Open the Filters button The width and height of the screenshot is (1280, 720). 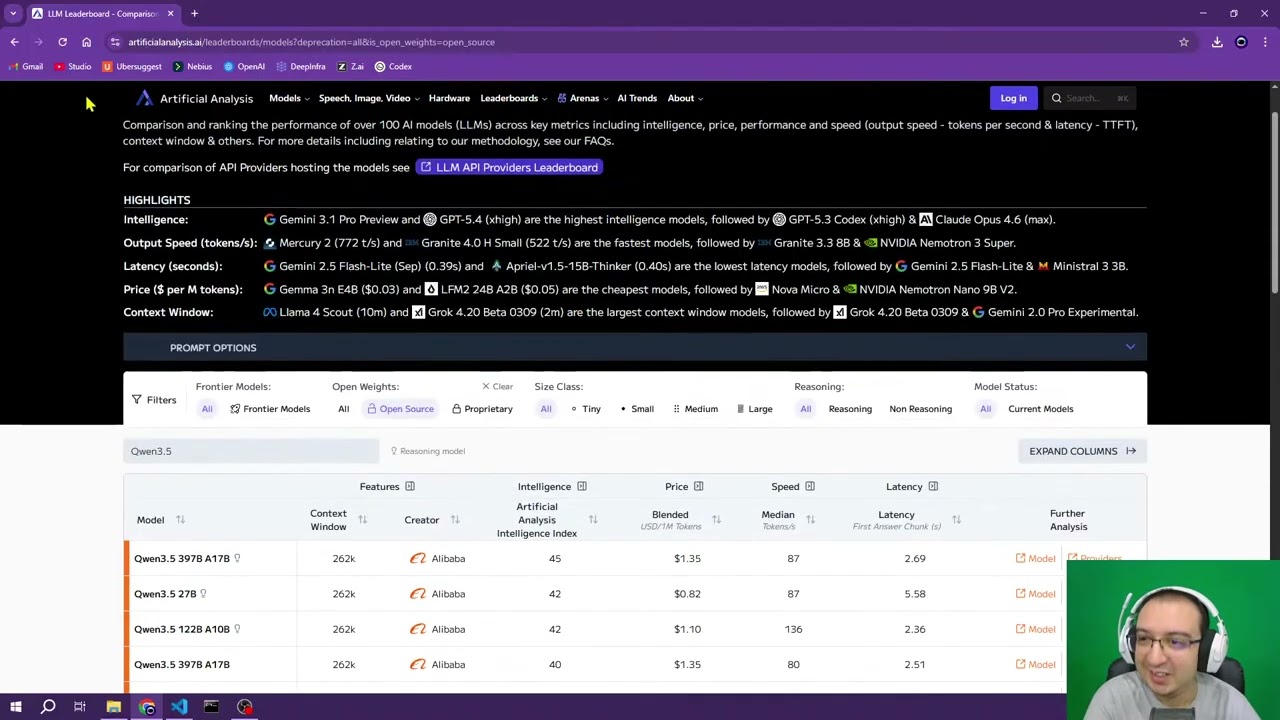154,400
